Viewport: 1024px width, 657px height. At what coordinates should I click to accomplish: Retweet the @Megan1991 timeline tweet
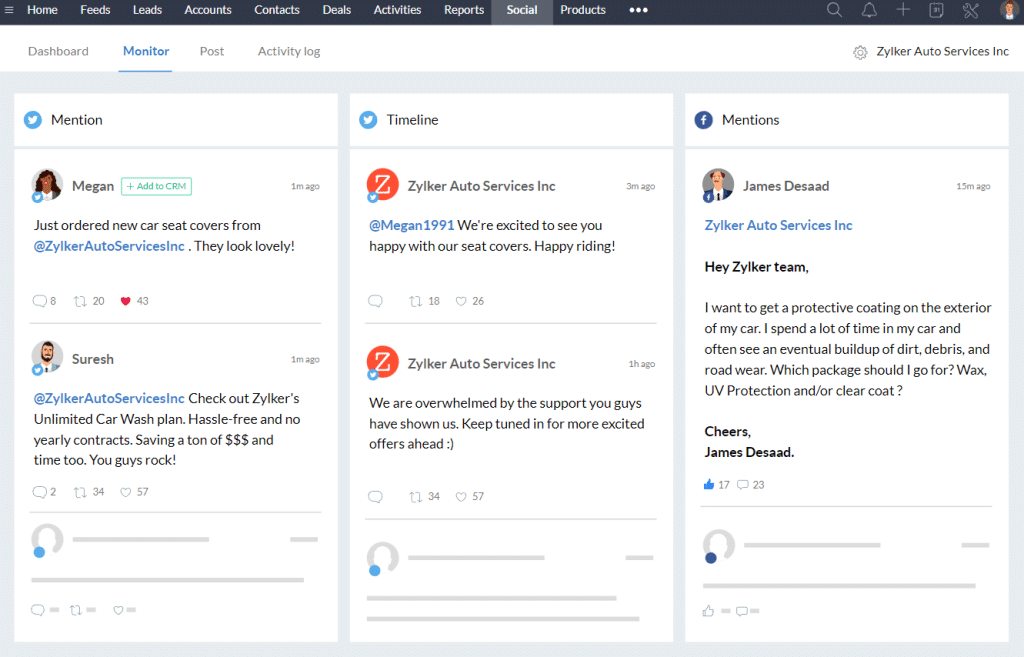pos(415,301)
